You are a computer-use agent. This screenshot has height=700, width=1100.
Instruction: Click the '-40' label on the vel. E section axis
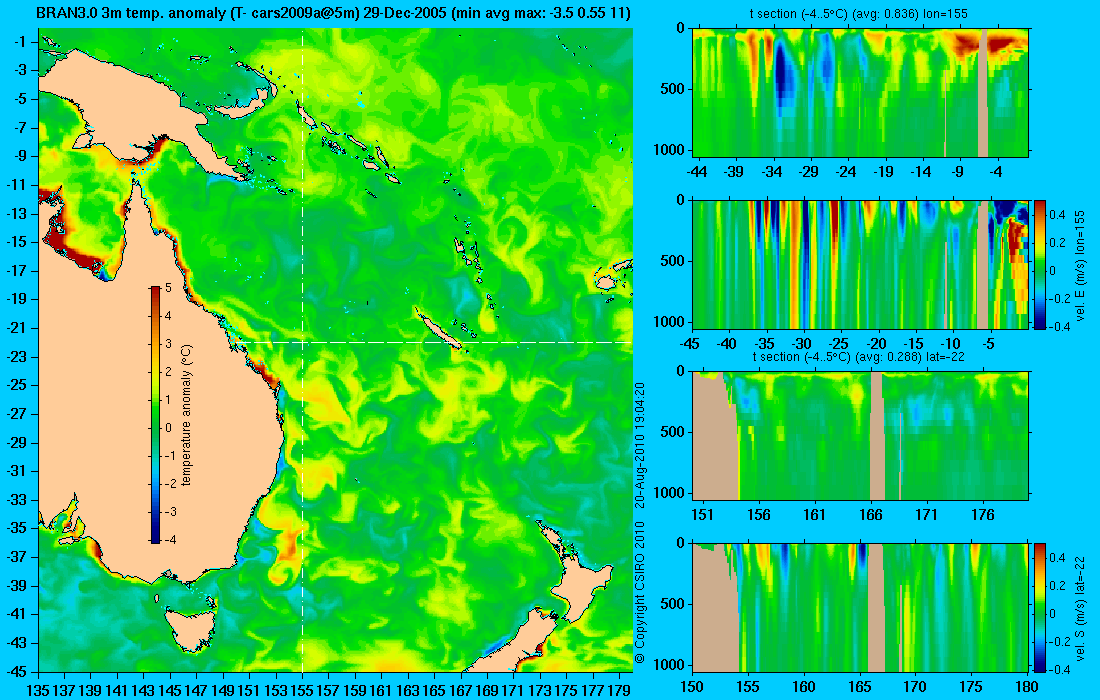[727, 344]
